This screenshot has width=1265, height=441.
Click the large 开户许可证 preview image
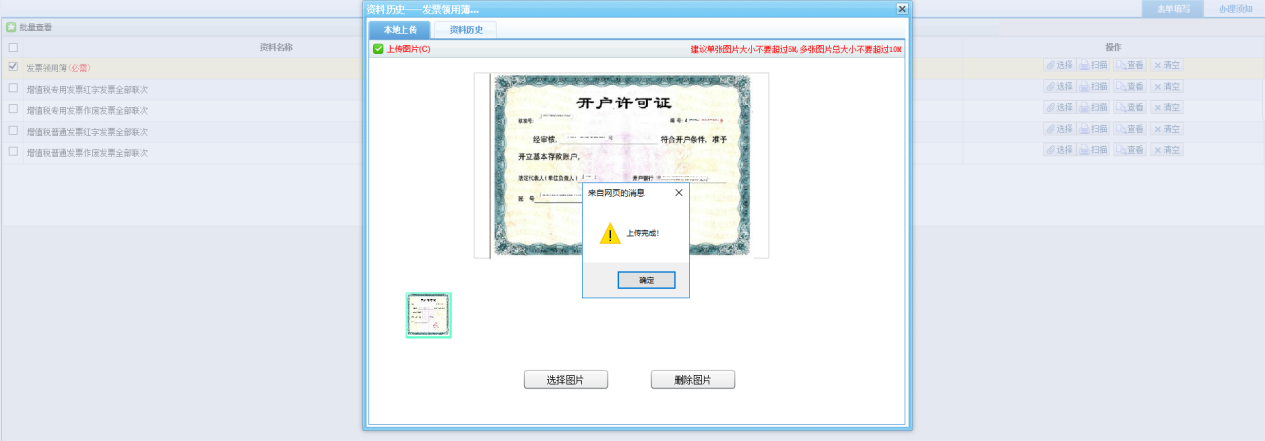coord(621,165)
